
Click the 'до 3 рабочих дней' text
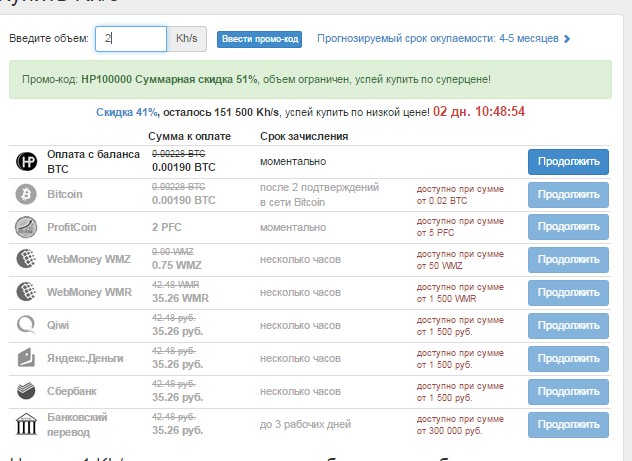pos(306,424)
